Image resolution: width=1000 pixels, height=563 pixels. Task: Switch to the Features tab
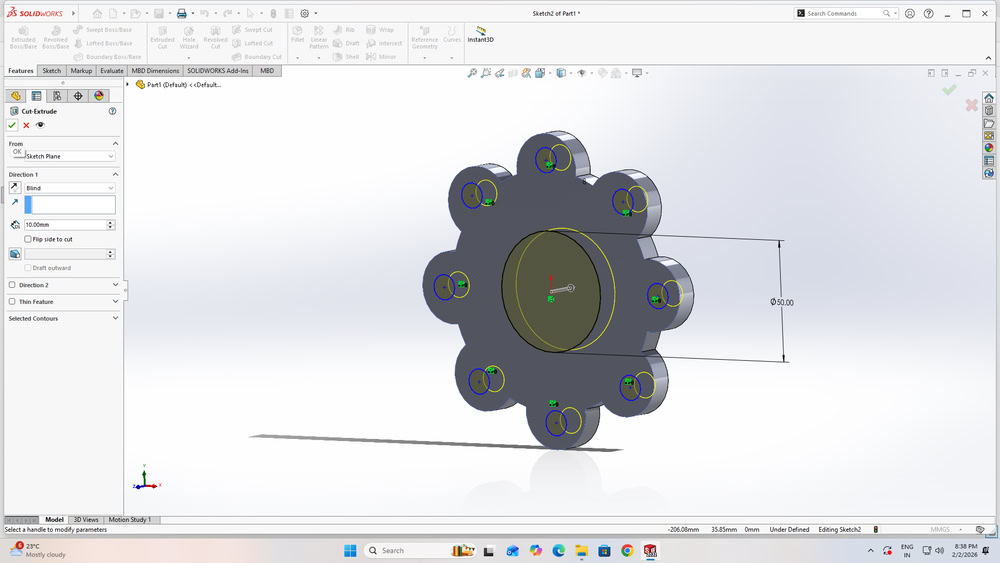click(x=20, y=71)
